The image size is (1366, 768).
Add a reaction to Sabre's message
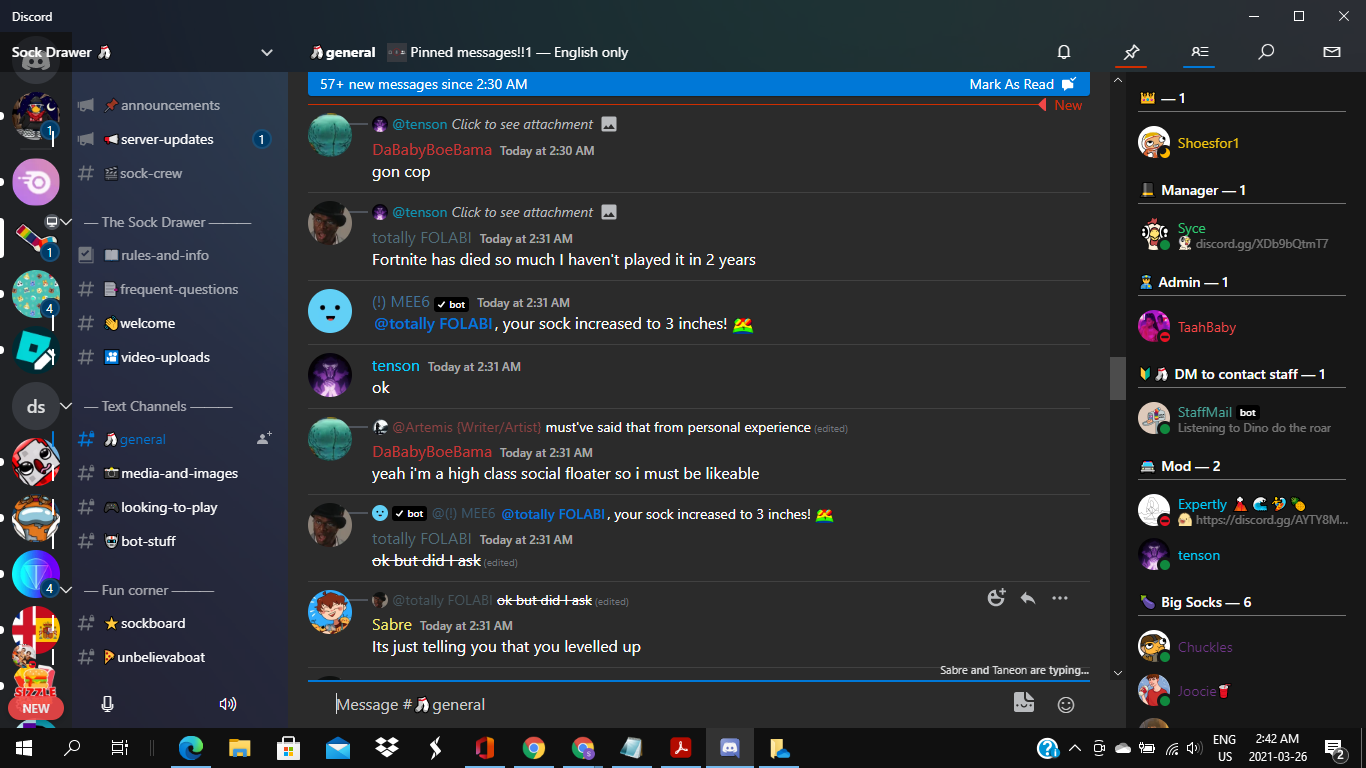[996, 597]
